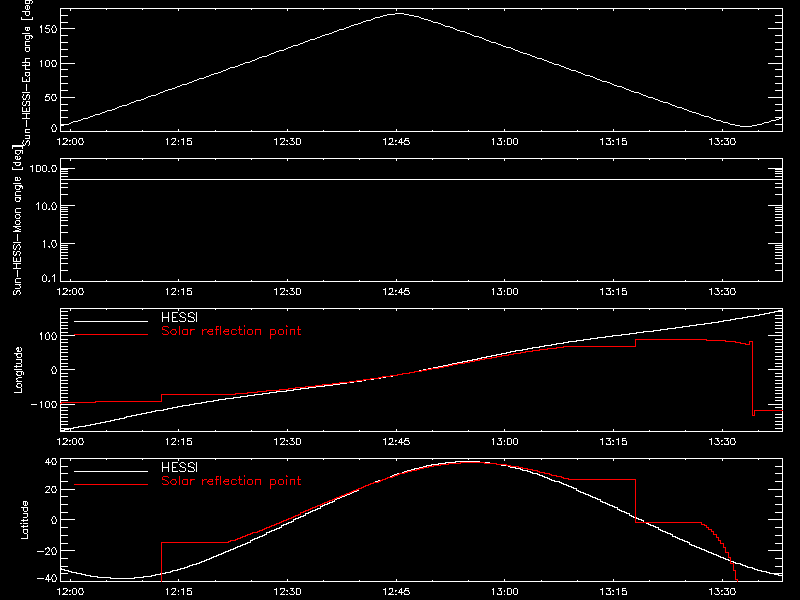Click the 10.0 tick on Moon angle axis
This screenshot has height=600, width=800.
pyautogui.click(x=46, y=206)
